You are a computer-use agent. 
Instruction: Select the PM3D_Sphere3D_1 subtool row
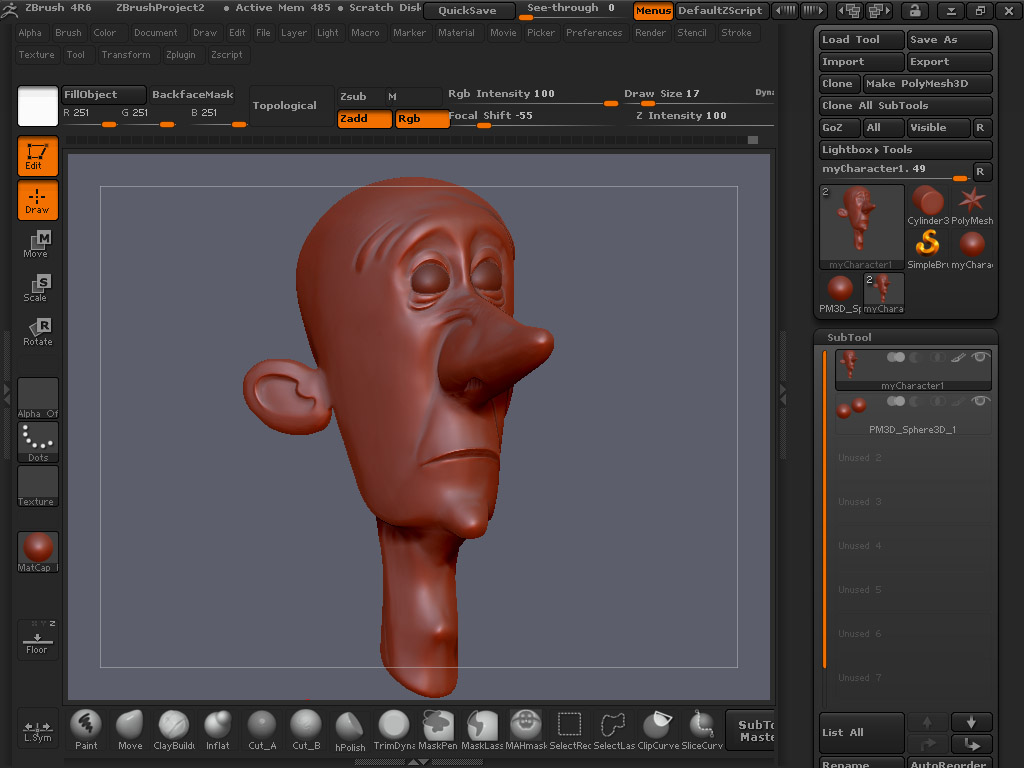[913, 414]
